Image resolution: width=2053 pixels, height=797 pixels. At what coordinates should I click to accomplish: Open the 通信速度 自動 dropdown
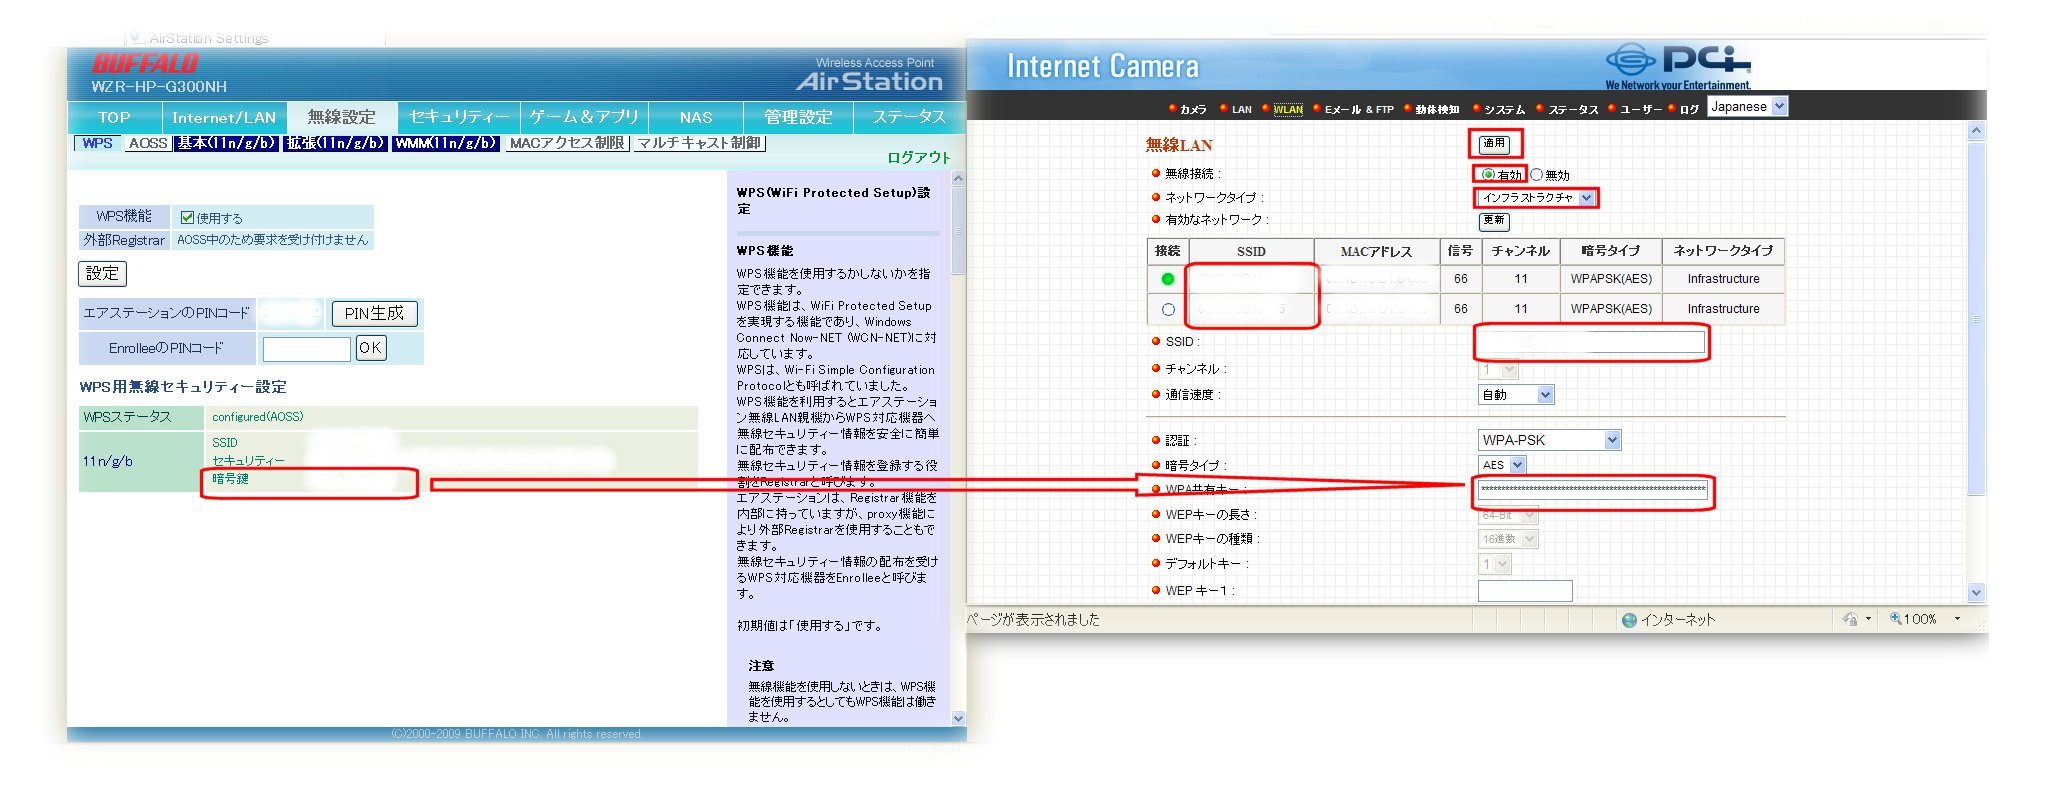pyautogui.click(x=1516, y=395)
